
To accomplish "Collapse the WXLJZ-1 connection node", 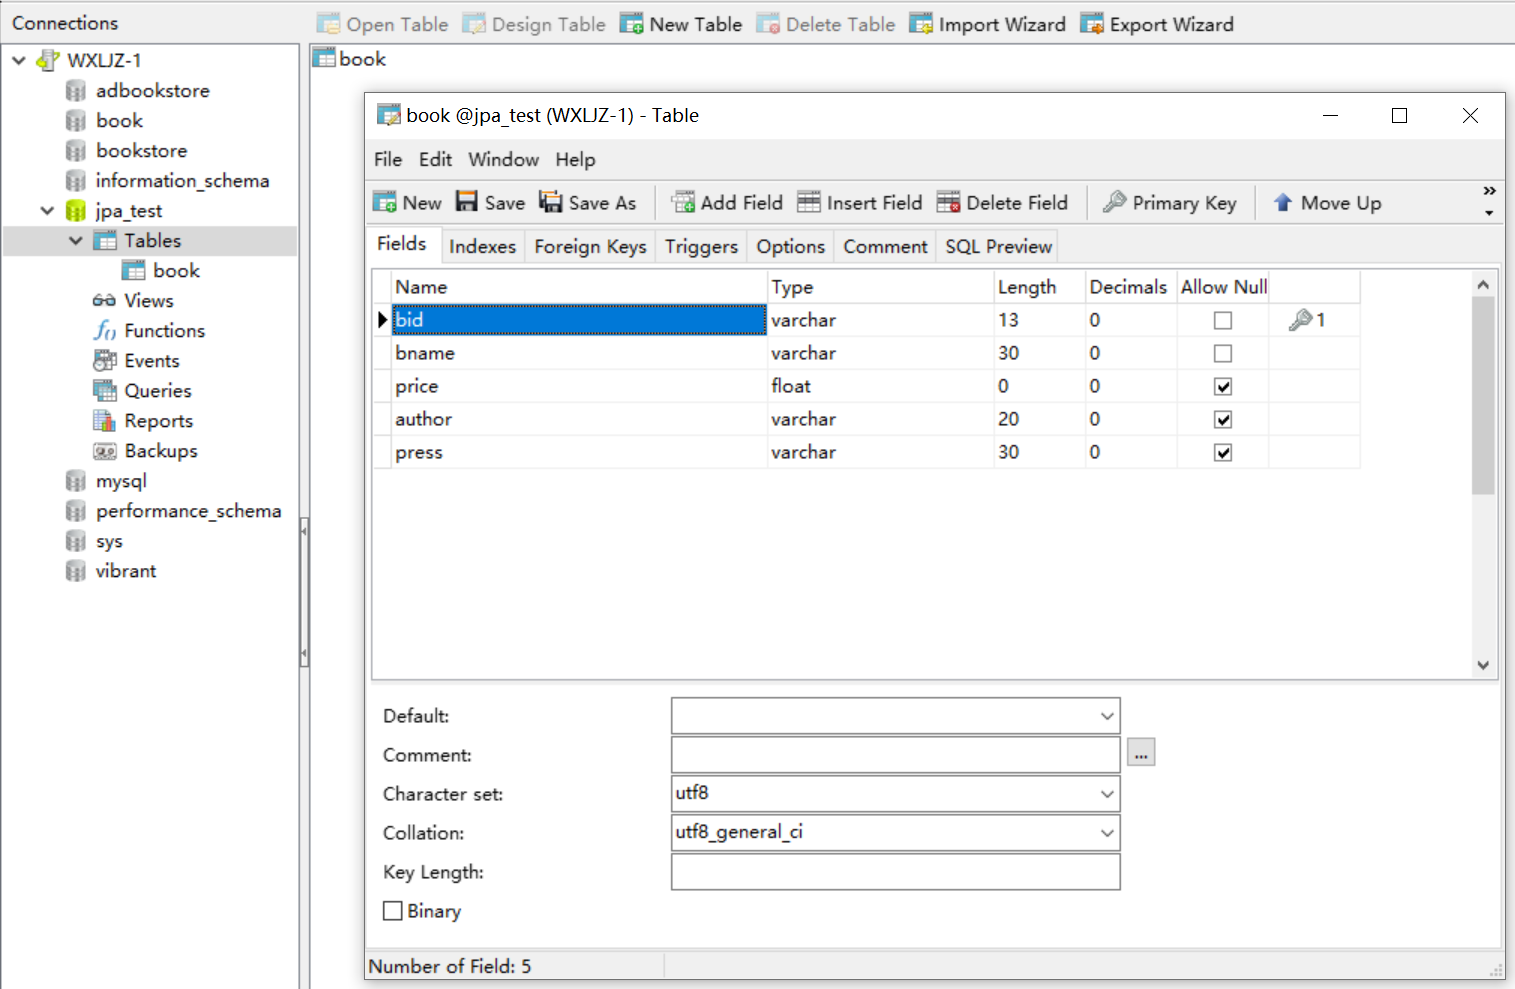I will pyautogui.click(x=19, y=61).
